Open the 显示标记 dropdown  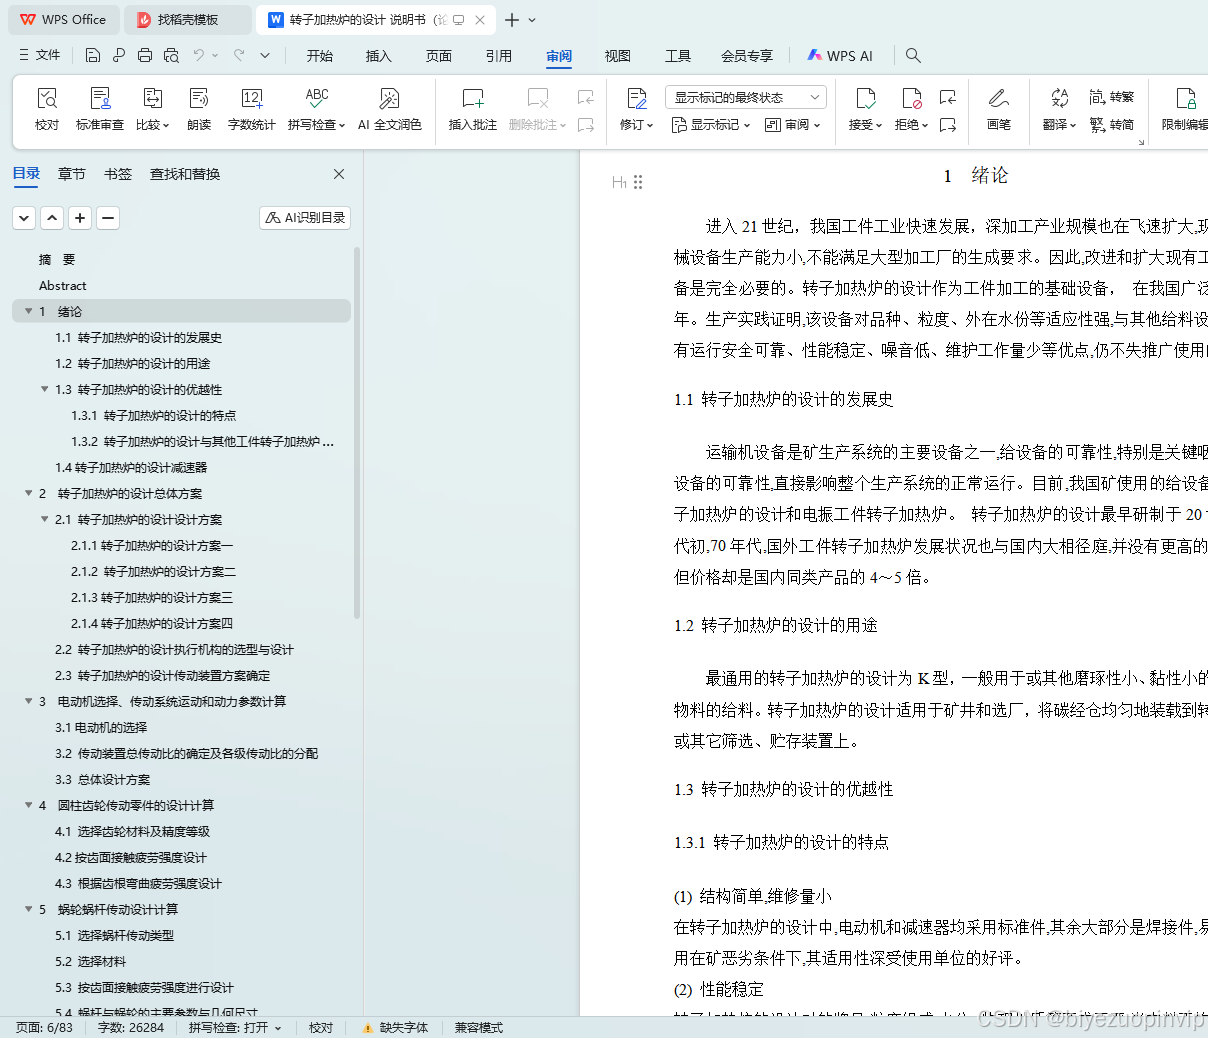pyautogui.click(x=711, y=125)
